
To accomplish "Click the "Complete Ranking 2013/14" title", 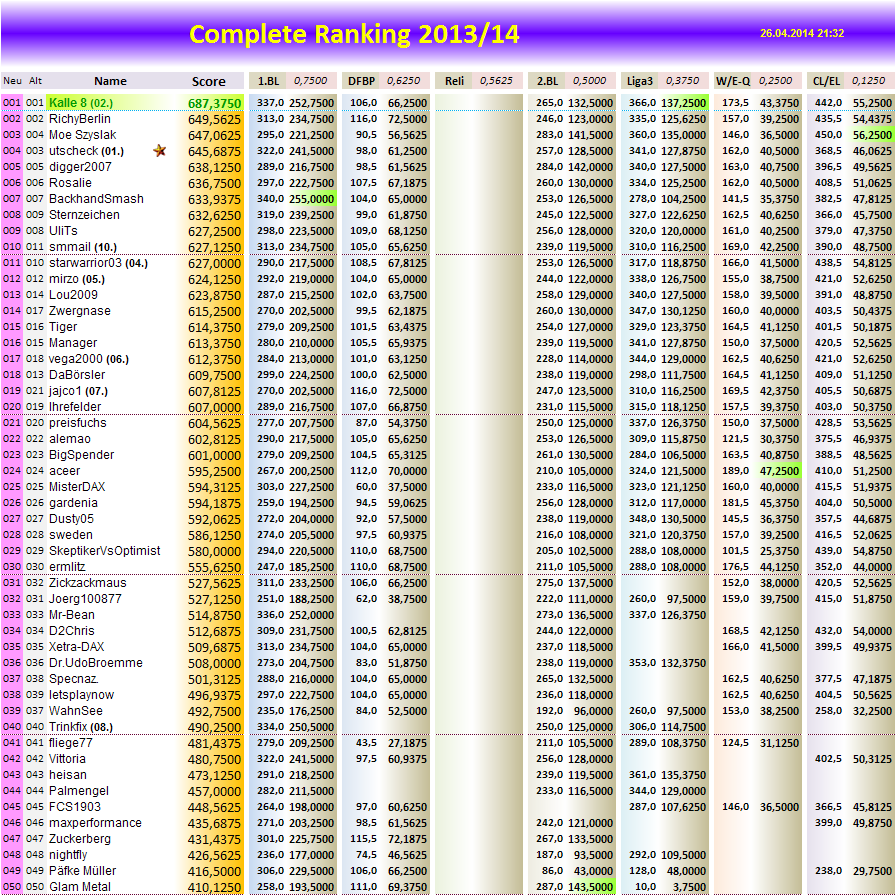I will click(x=354, y=34).
